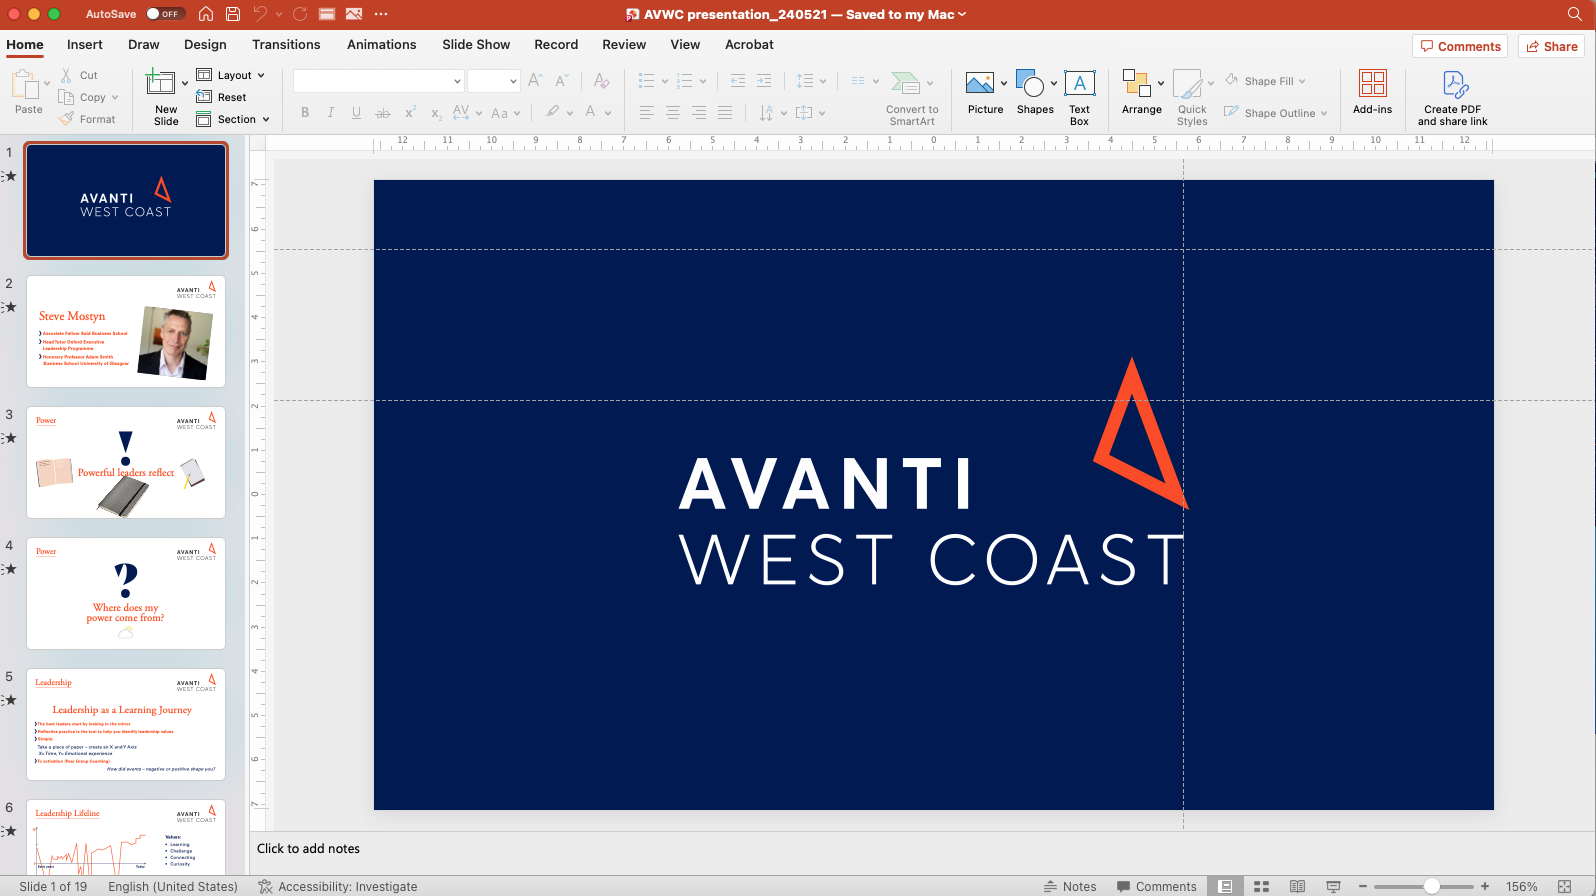Image resolution: width=1596 pixels, height=896 pixels.
Task: Cut selection with the scissors icon
Action: pyautogui.click(x=66, y=75)
